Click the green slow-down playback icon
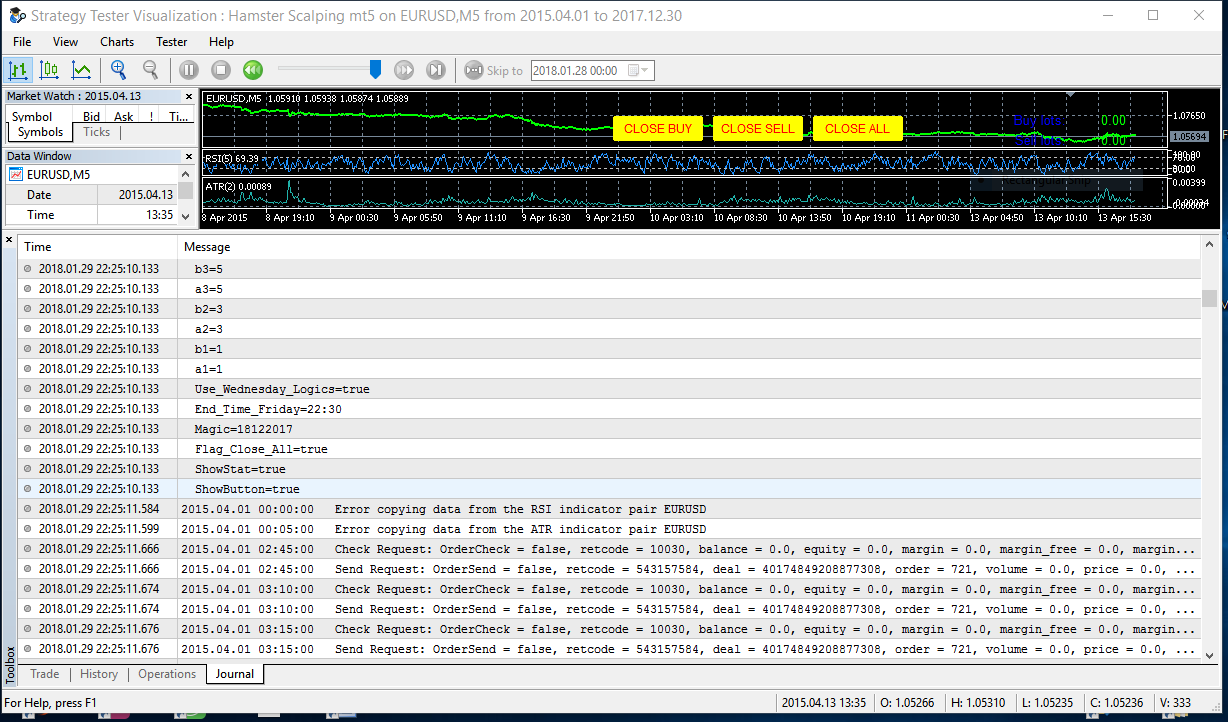This screenshot has height=722, width=1228. point(253,70)
